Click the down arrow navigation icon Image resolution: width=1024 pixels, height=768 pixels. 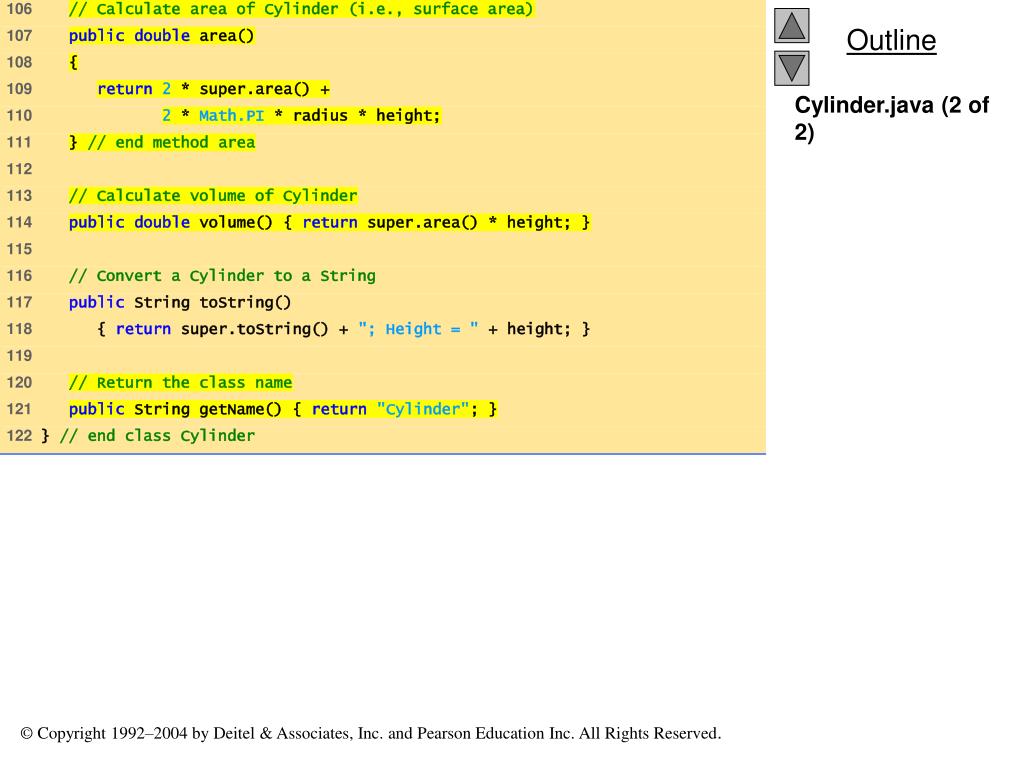pos(792,69)
